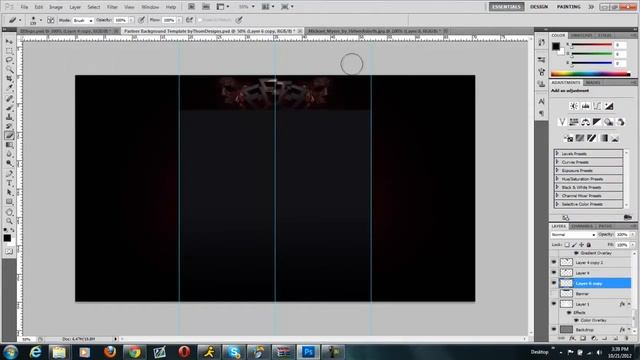Hide Layer 4 copy 2 visibility eye
The width and height of the screenshot is (640, 360).
(554, 262)
